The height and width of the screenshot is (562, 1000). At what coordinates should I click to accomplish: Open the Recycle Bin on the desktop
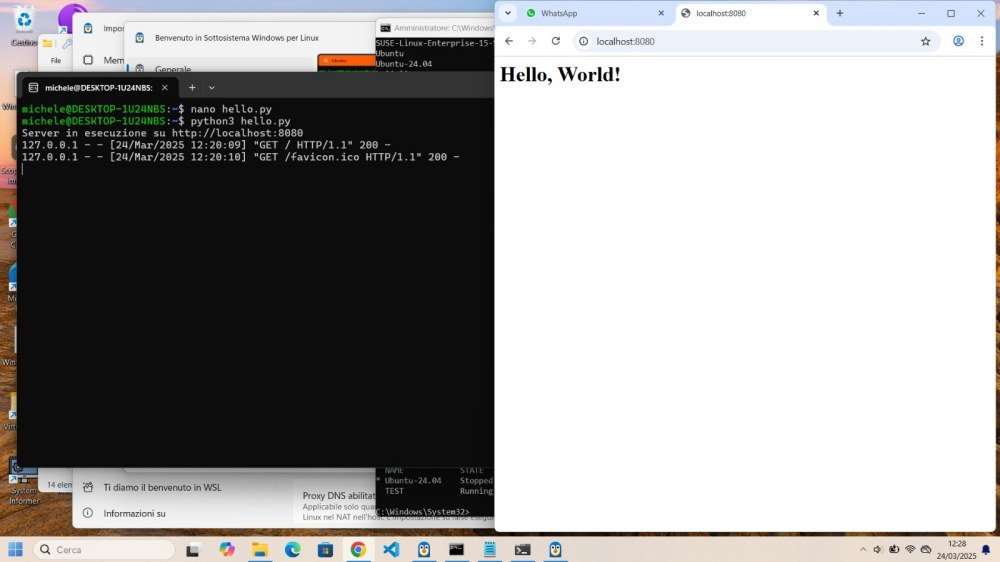[23, 20]
